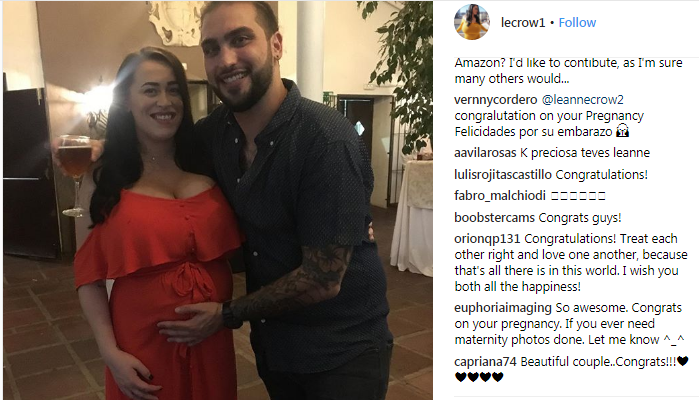Click the 'K preciosa teves leanne' comment

point(585,153)
